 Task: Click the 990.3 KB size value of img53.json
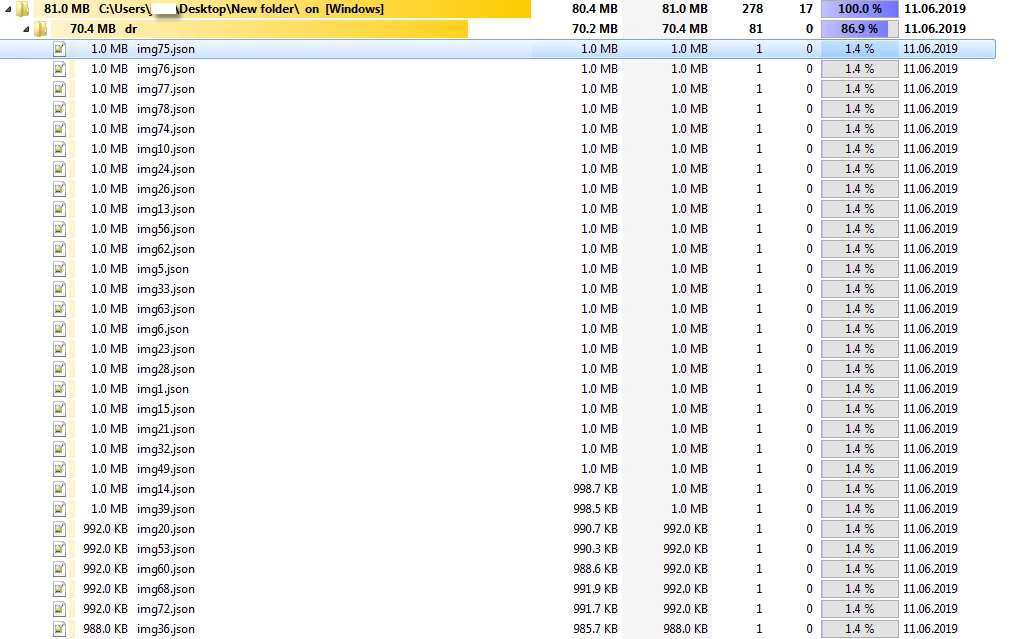(x=595, y=549)
